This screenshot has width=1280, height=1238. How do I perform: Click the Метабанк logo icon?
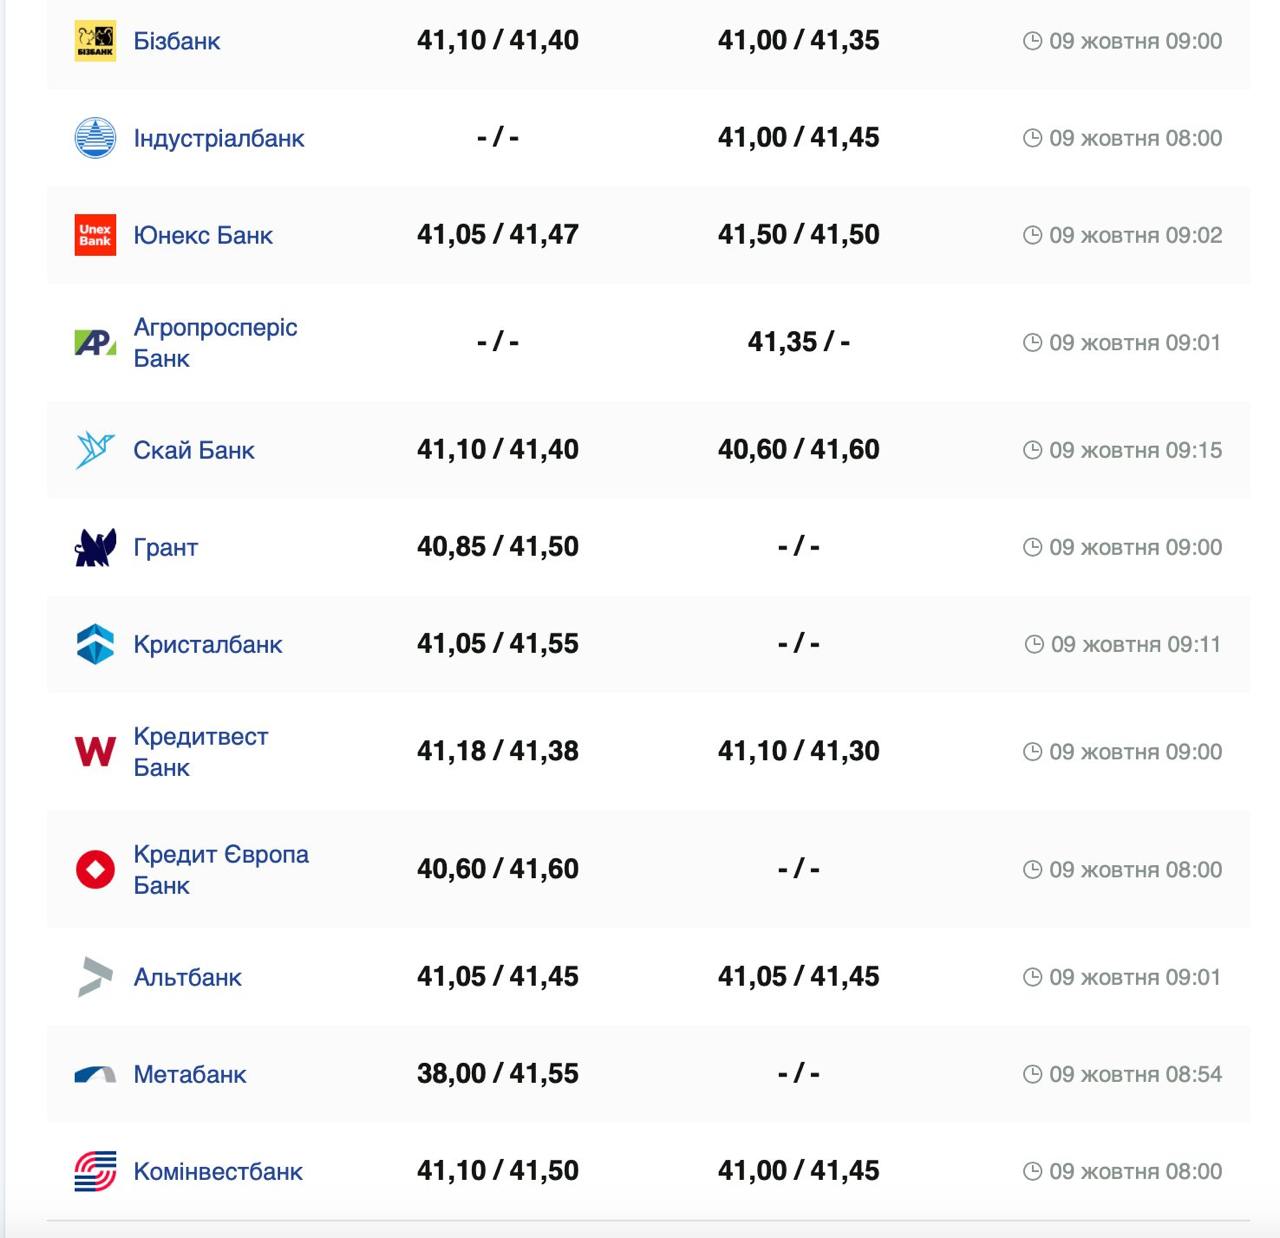[95, 1074]
